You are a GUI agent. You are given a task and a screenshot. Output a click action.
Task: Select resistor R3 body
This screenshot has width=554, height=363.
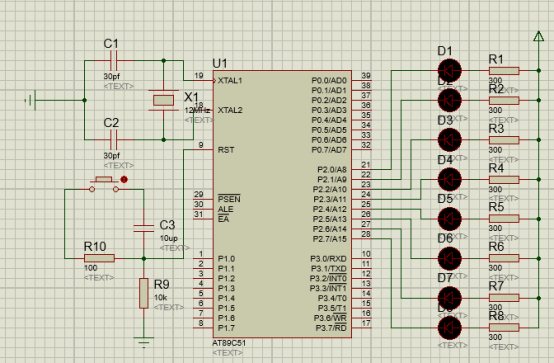[504, 140]
